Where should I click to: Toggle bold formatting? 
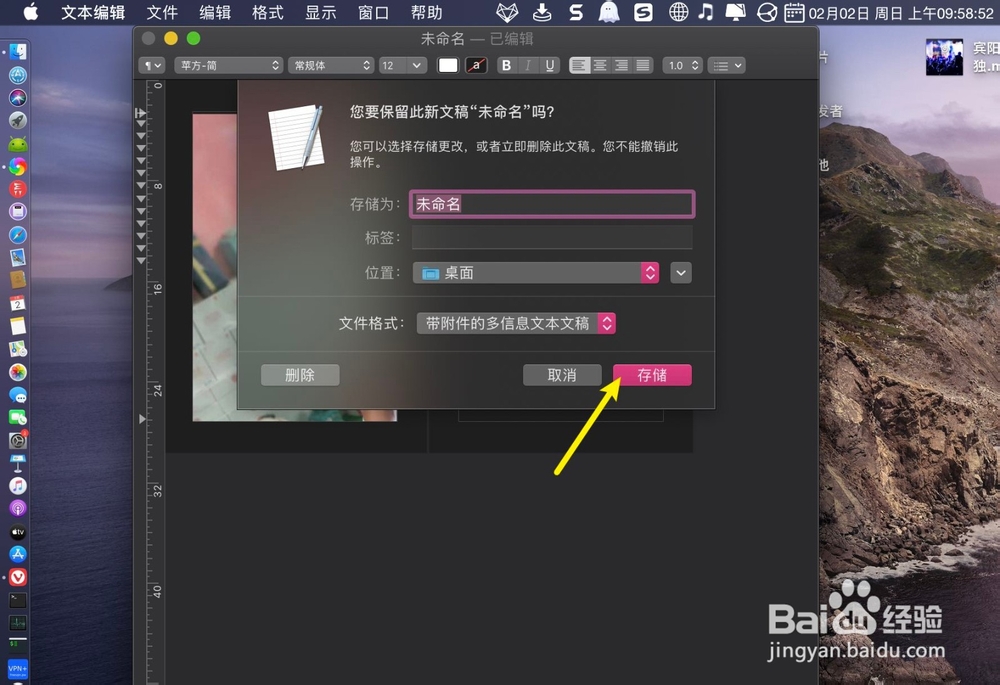[506, 65]
